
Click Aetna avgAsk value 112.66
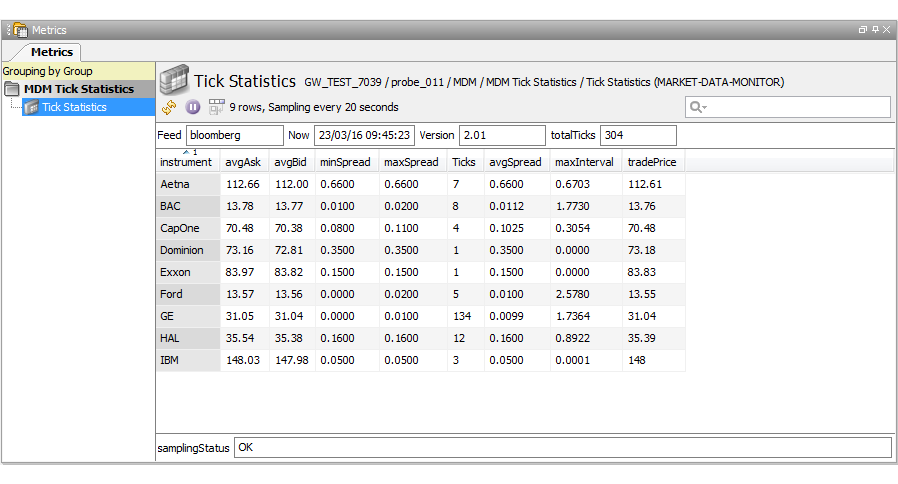point(243,184)
